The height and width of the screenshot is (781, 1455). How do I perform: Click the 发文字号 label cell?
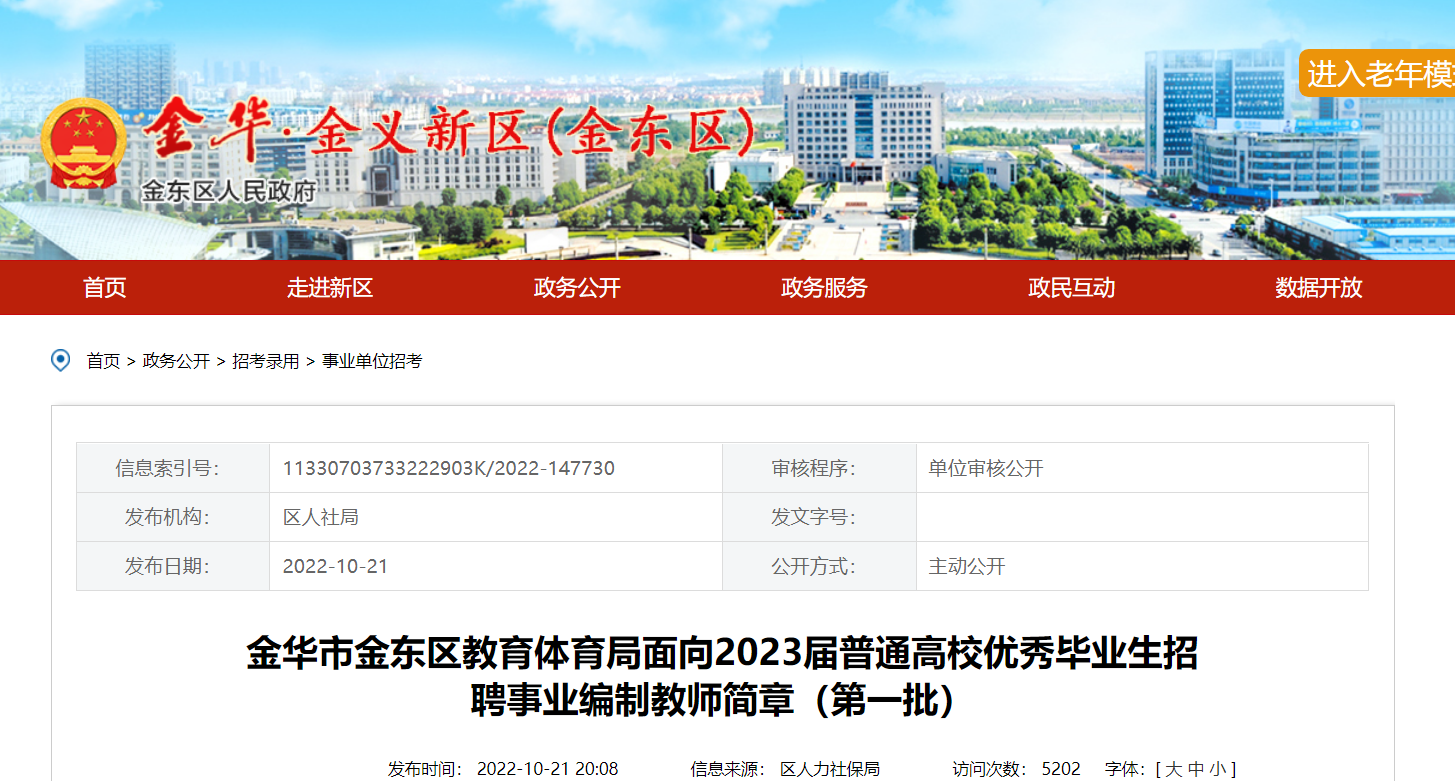[819, 517]
